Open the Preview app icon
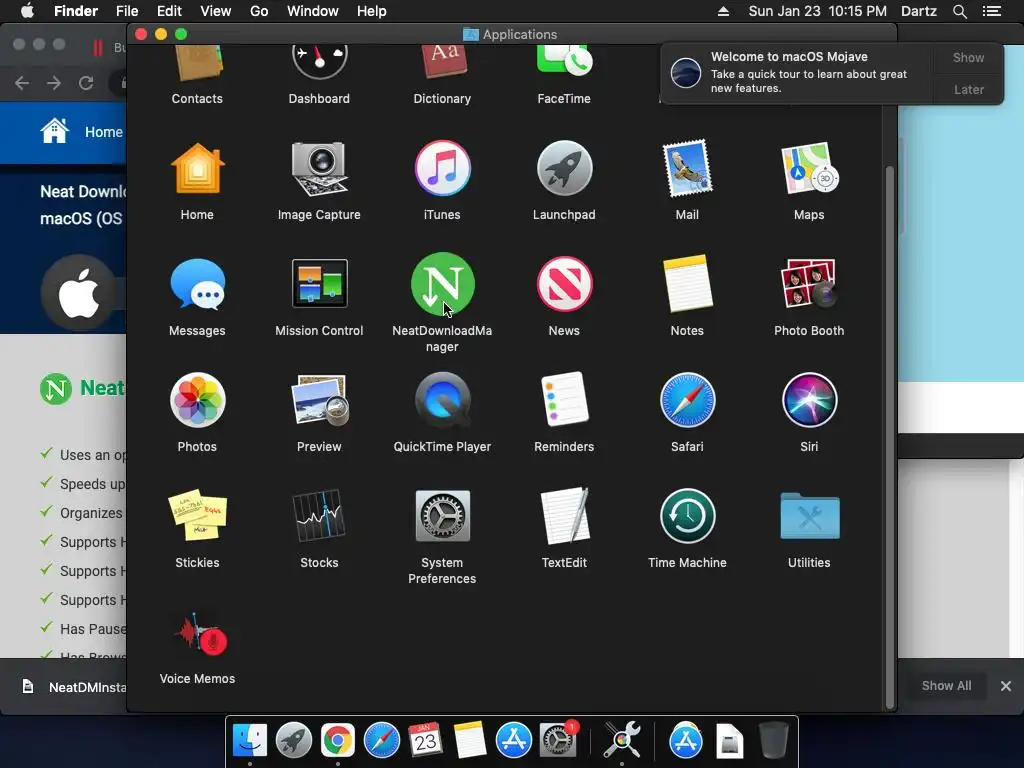 (319, 400)
